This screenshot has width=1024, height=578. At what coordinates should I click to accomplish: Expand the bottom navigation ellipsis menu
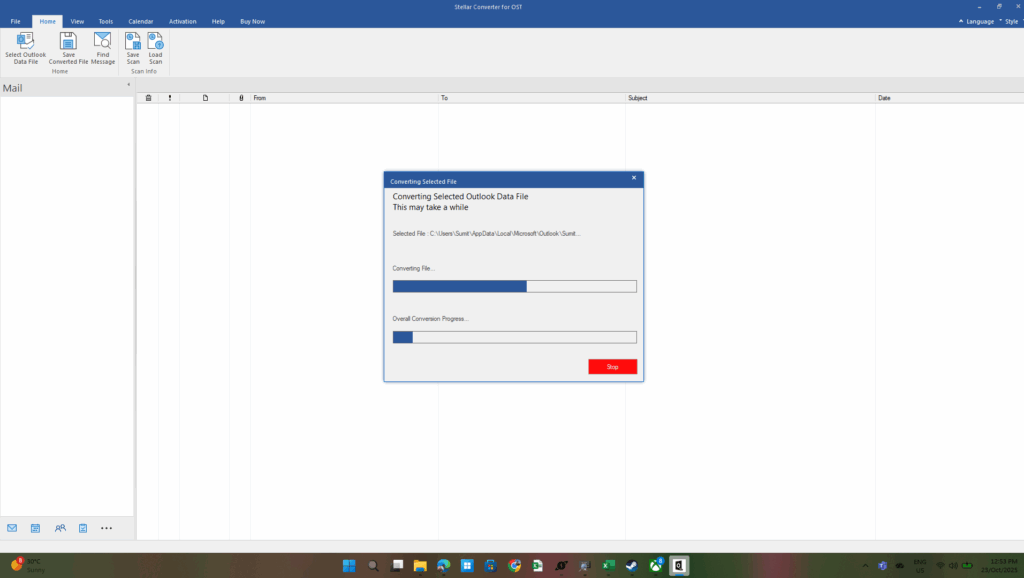click(106, 528)
